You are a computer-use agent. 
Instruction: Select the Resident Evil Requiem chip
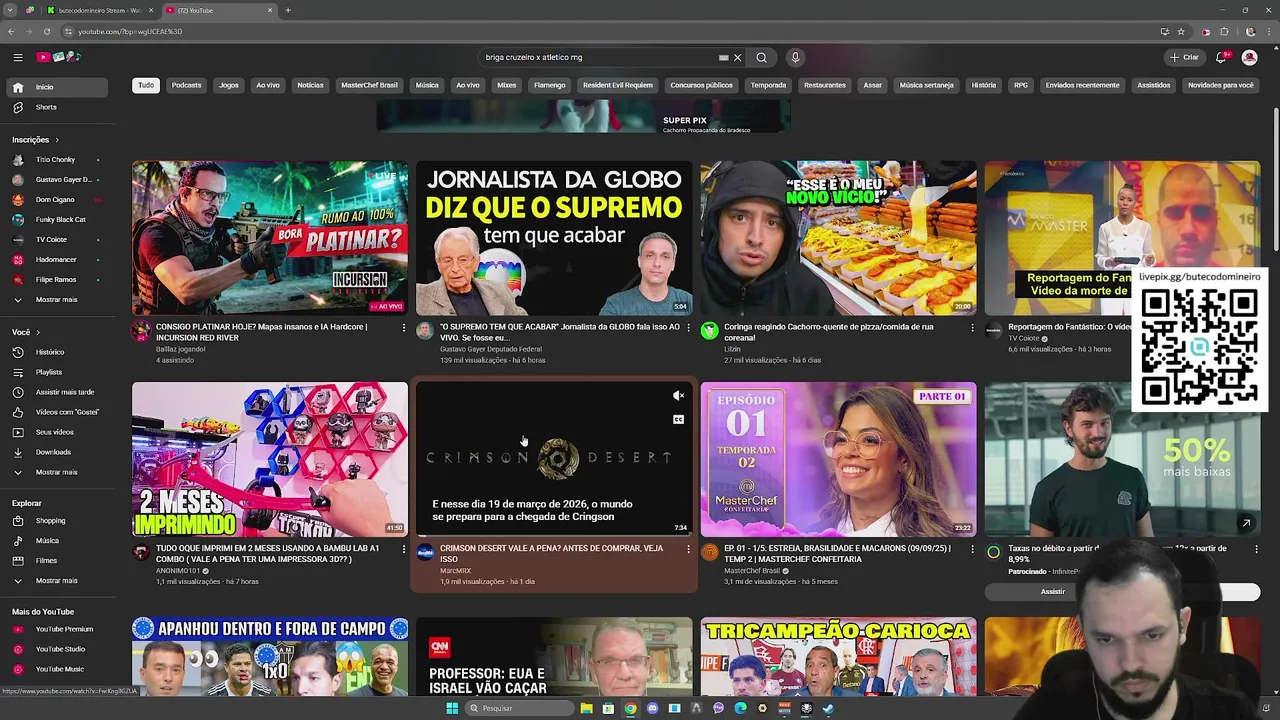point(618,85)
